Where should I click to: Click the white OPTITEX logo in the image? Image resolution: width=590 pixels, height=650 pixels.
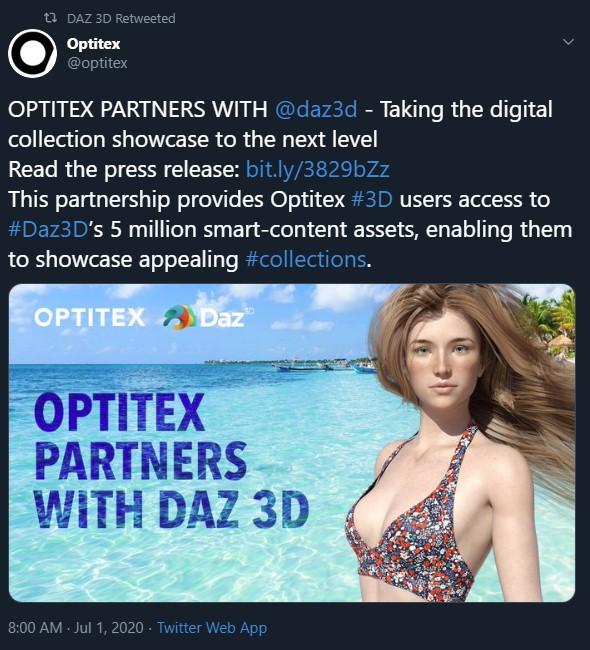pyautogui.click(x=90, y=317)
